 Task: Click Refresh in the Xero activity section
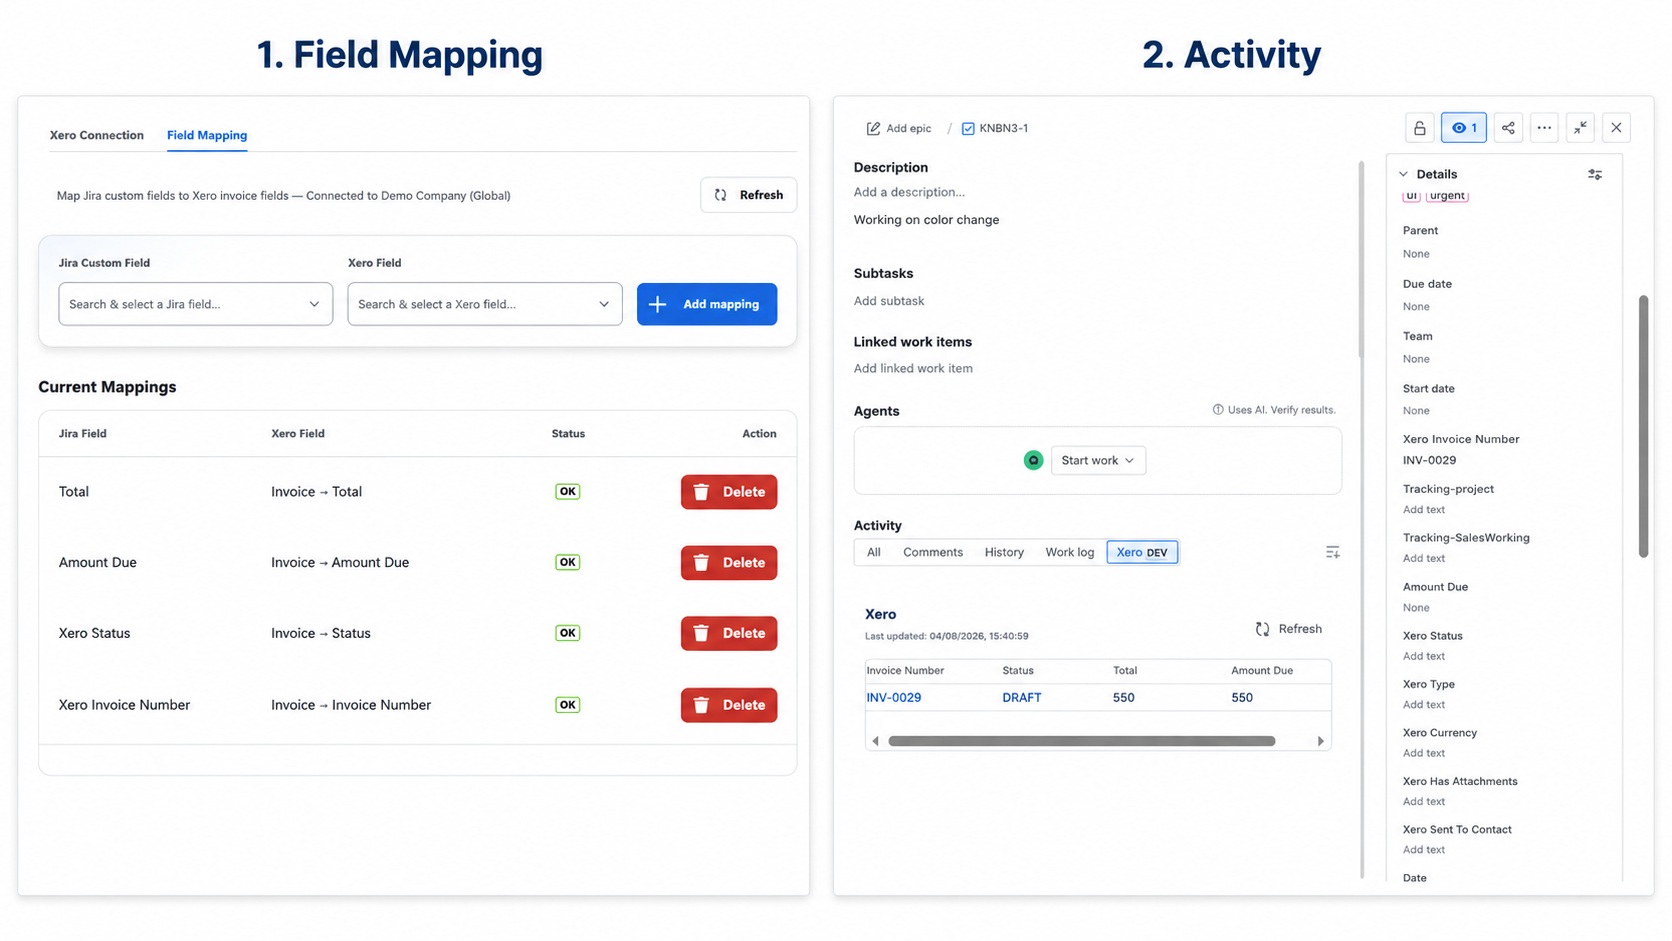[x=1289, y=629]
